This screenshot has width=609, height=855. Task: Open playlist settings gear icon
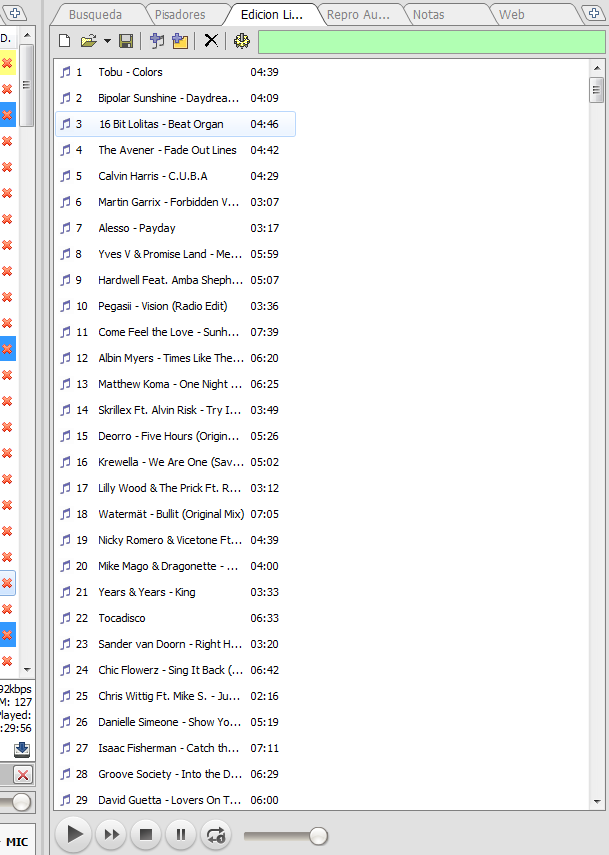(x=242, y=41)
